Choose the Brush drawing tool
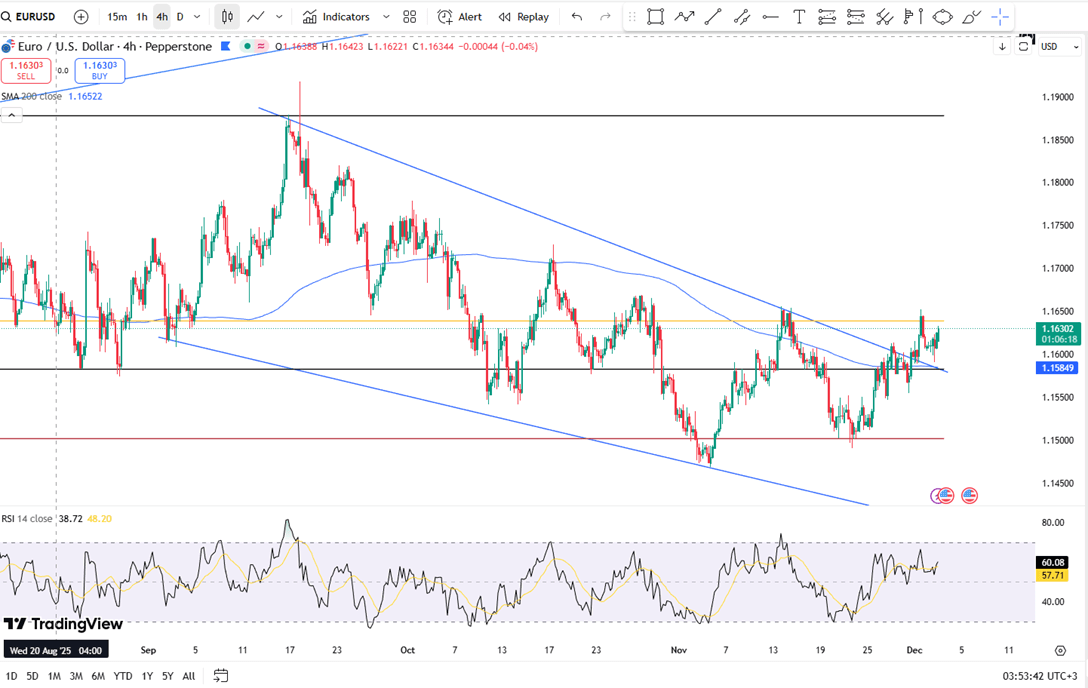 tap(970, 17)
